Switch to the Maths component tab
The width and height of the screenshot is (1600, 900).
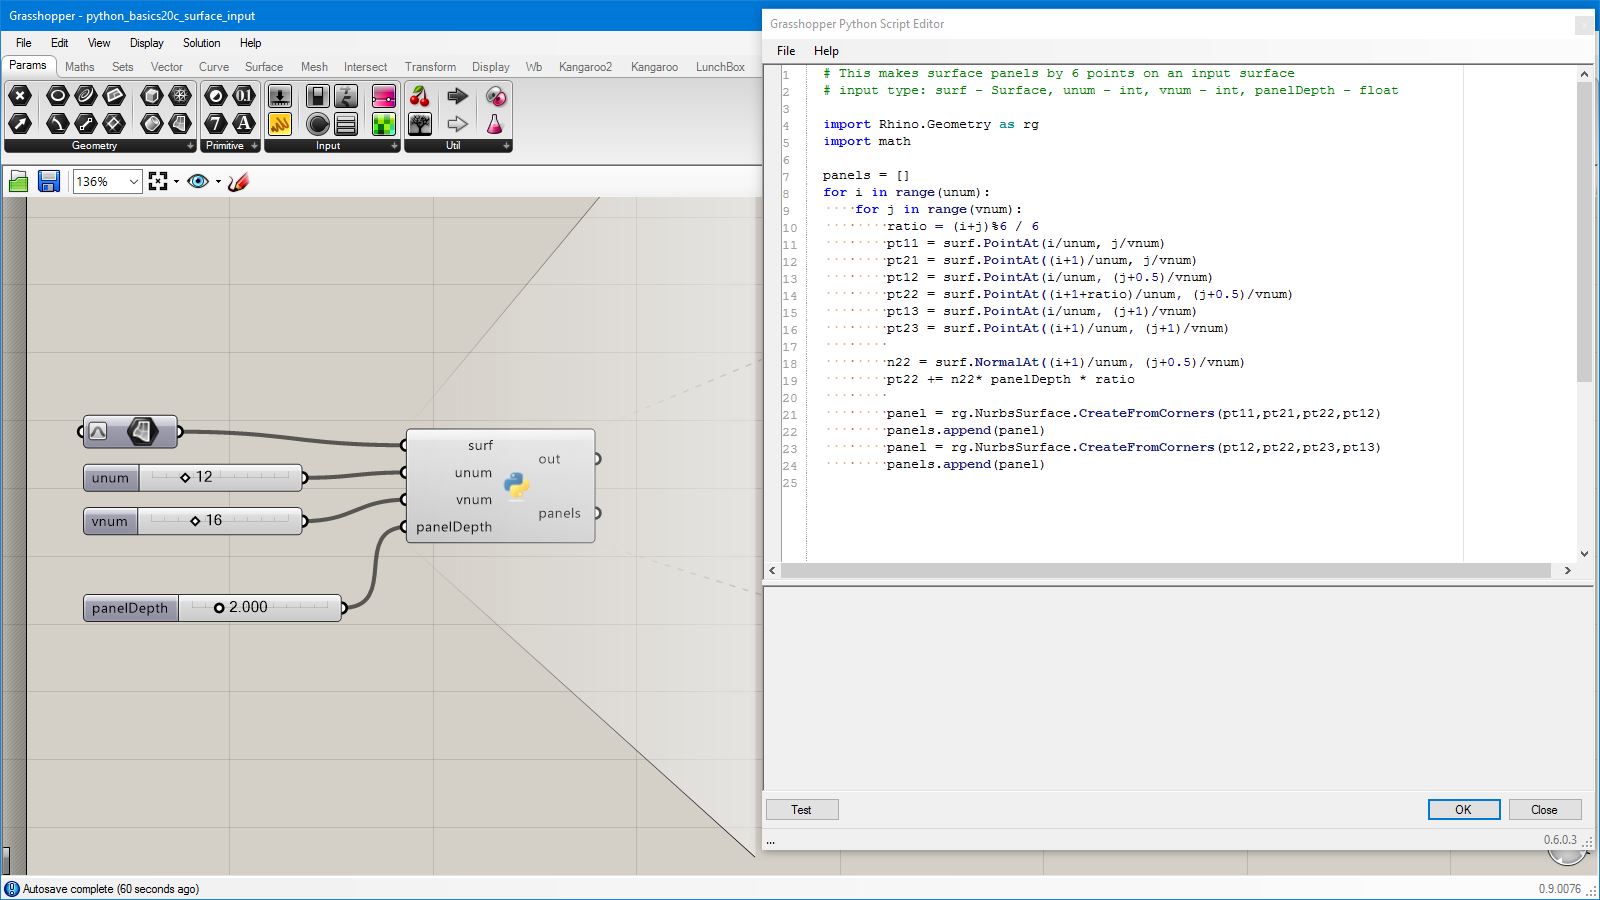(80, 67)
